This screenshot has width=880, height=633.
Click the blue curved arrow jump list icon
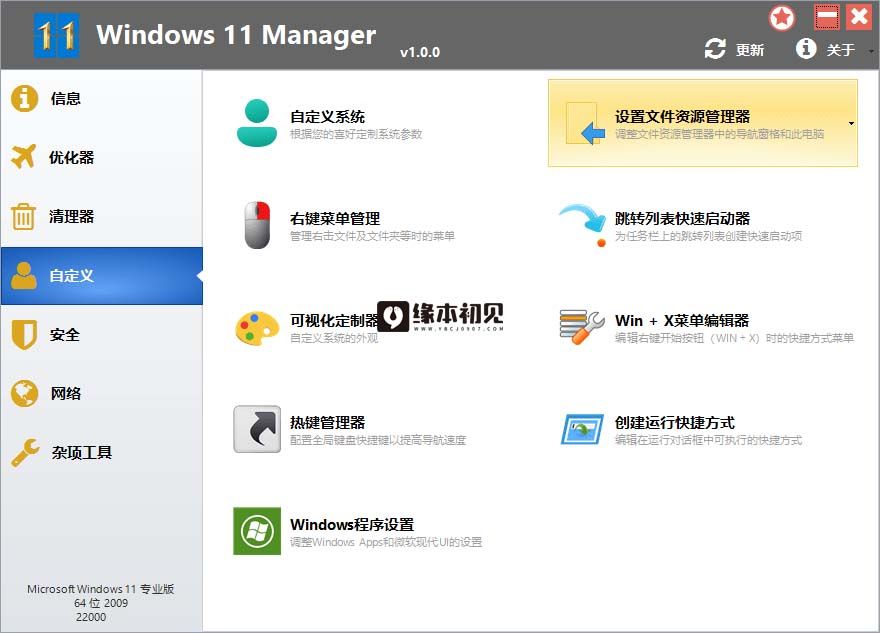583,225
